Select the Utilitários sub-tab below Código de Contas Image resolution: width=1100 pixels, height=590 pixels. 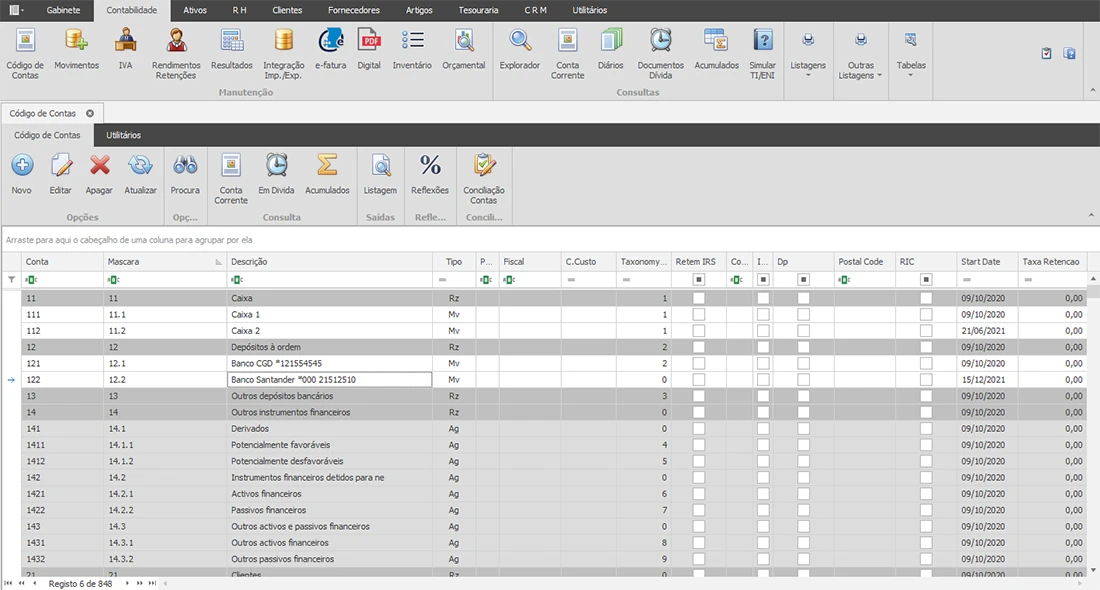click(123, 135)
